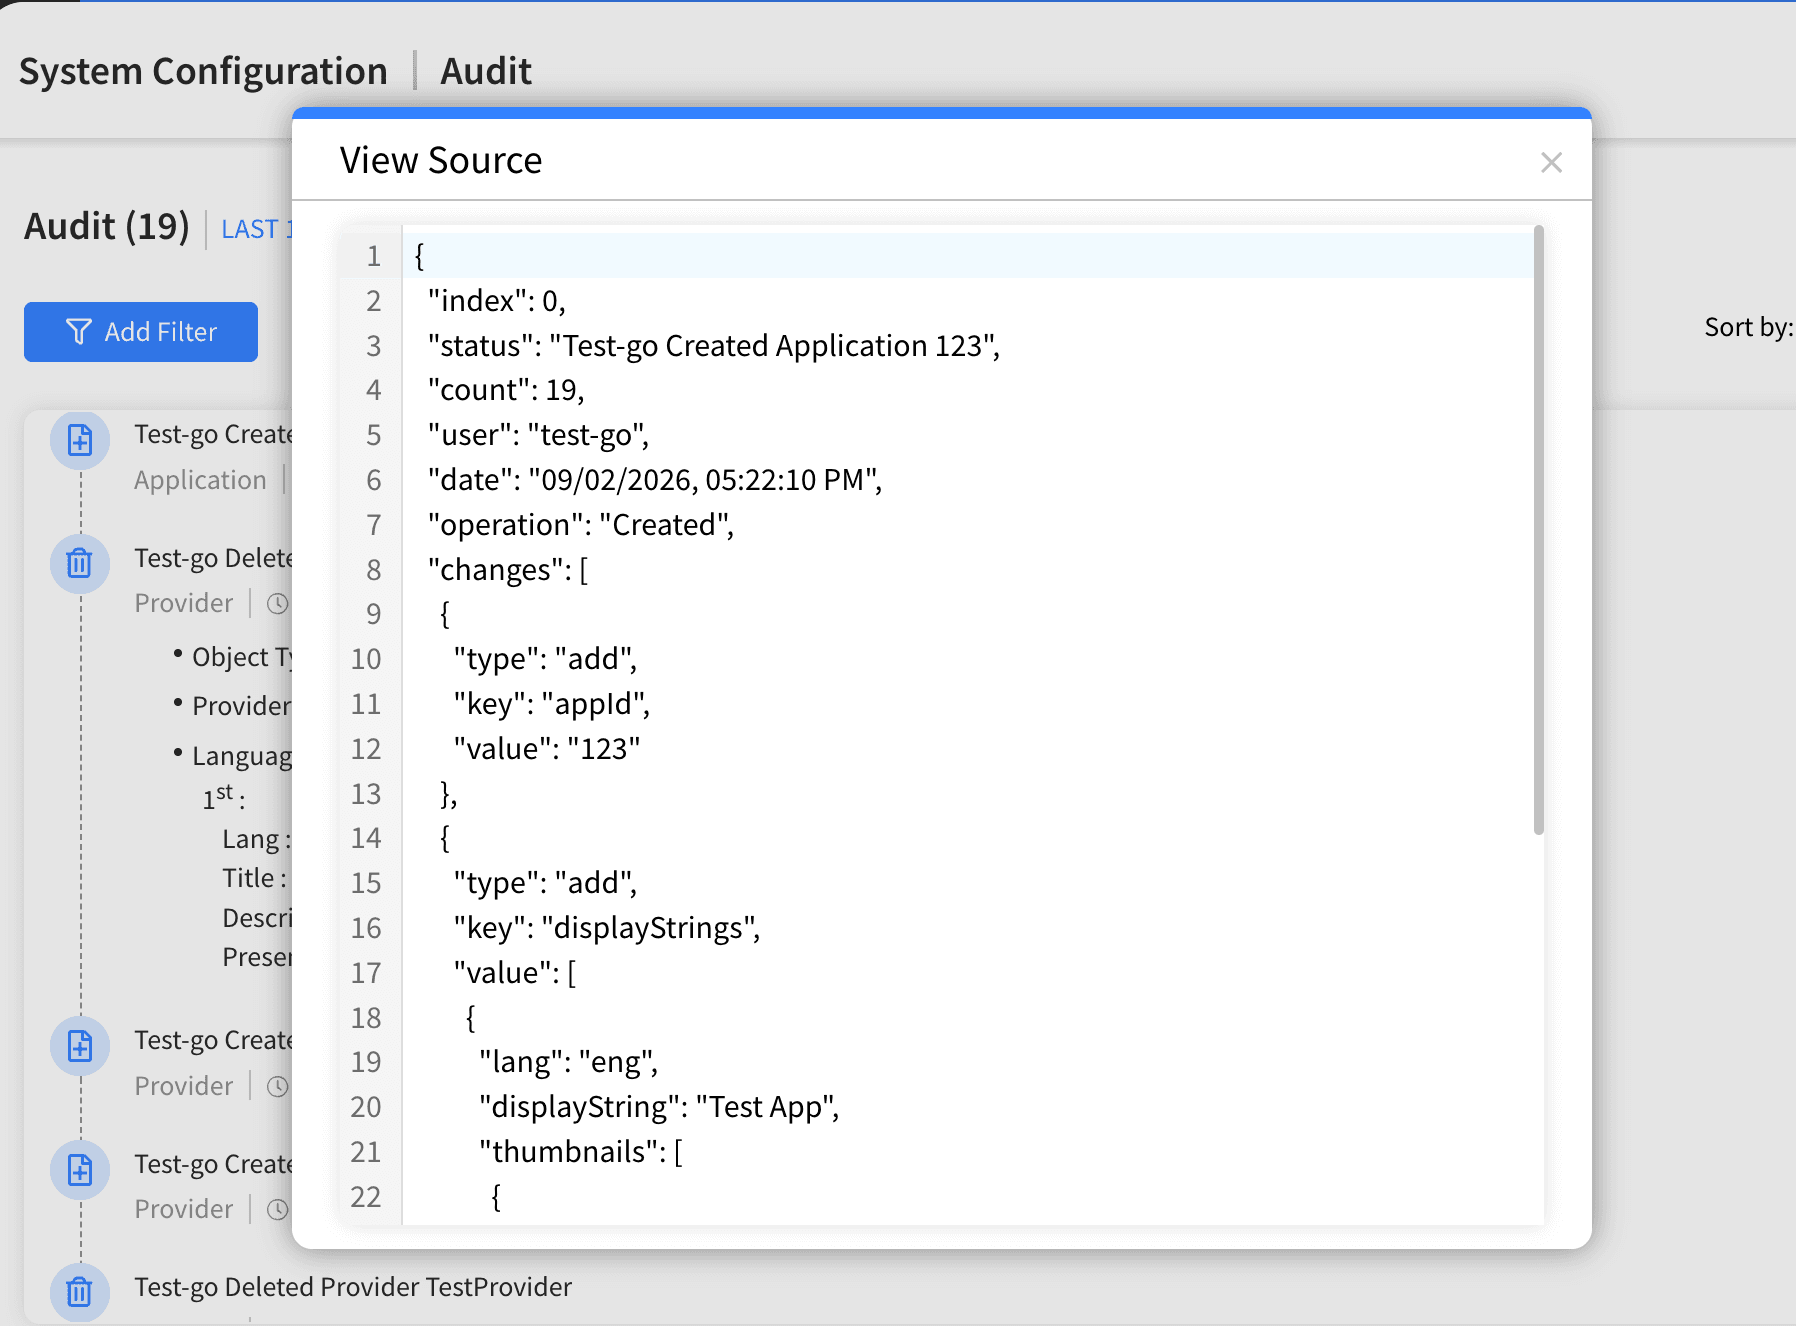Click the Application label under first entry
This screenshot has width=1796, height=1326.
point(200,480)
